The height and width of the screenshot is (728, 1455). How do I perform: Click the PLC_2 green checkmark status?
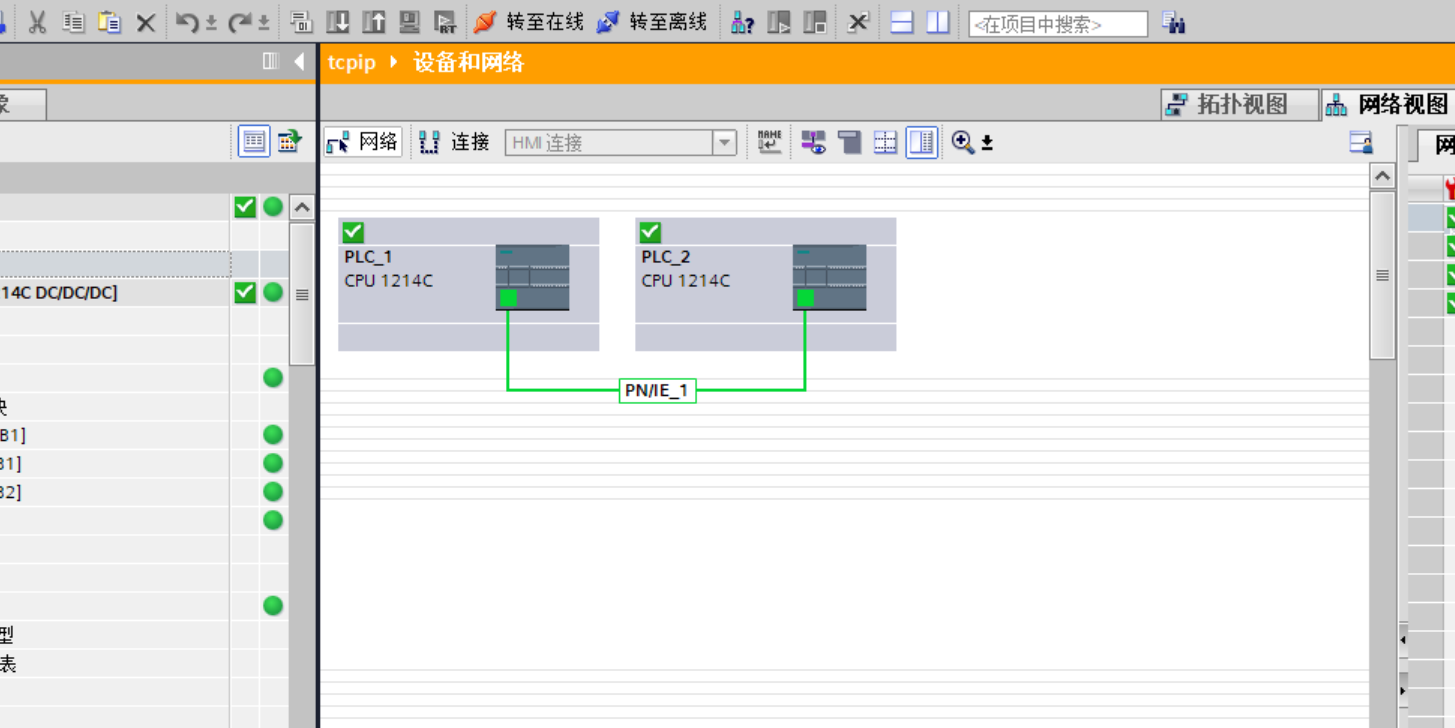pos(650,232)
